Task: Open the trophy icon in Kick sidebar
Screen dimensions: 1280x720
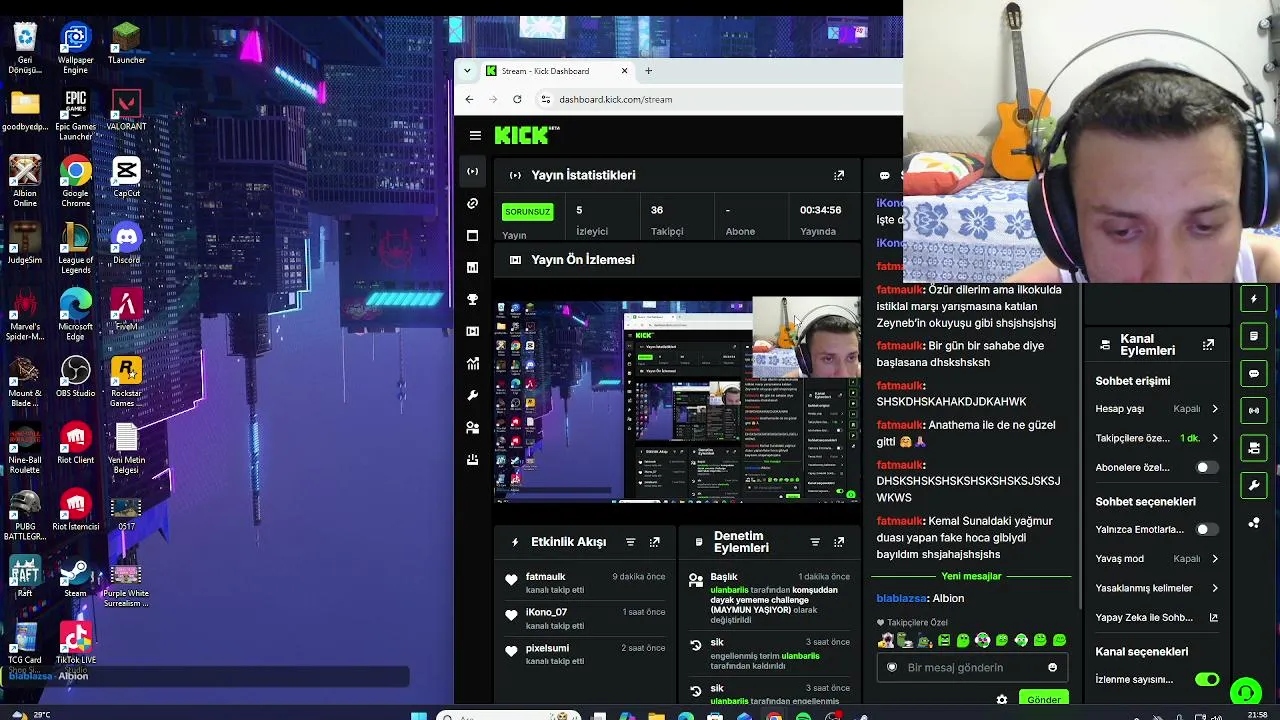Action: click(x=473, y=300)
